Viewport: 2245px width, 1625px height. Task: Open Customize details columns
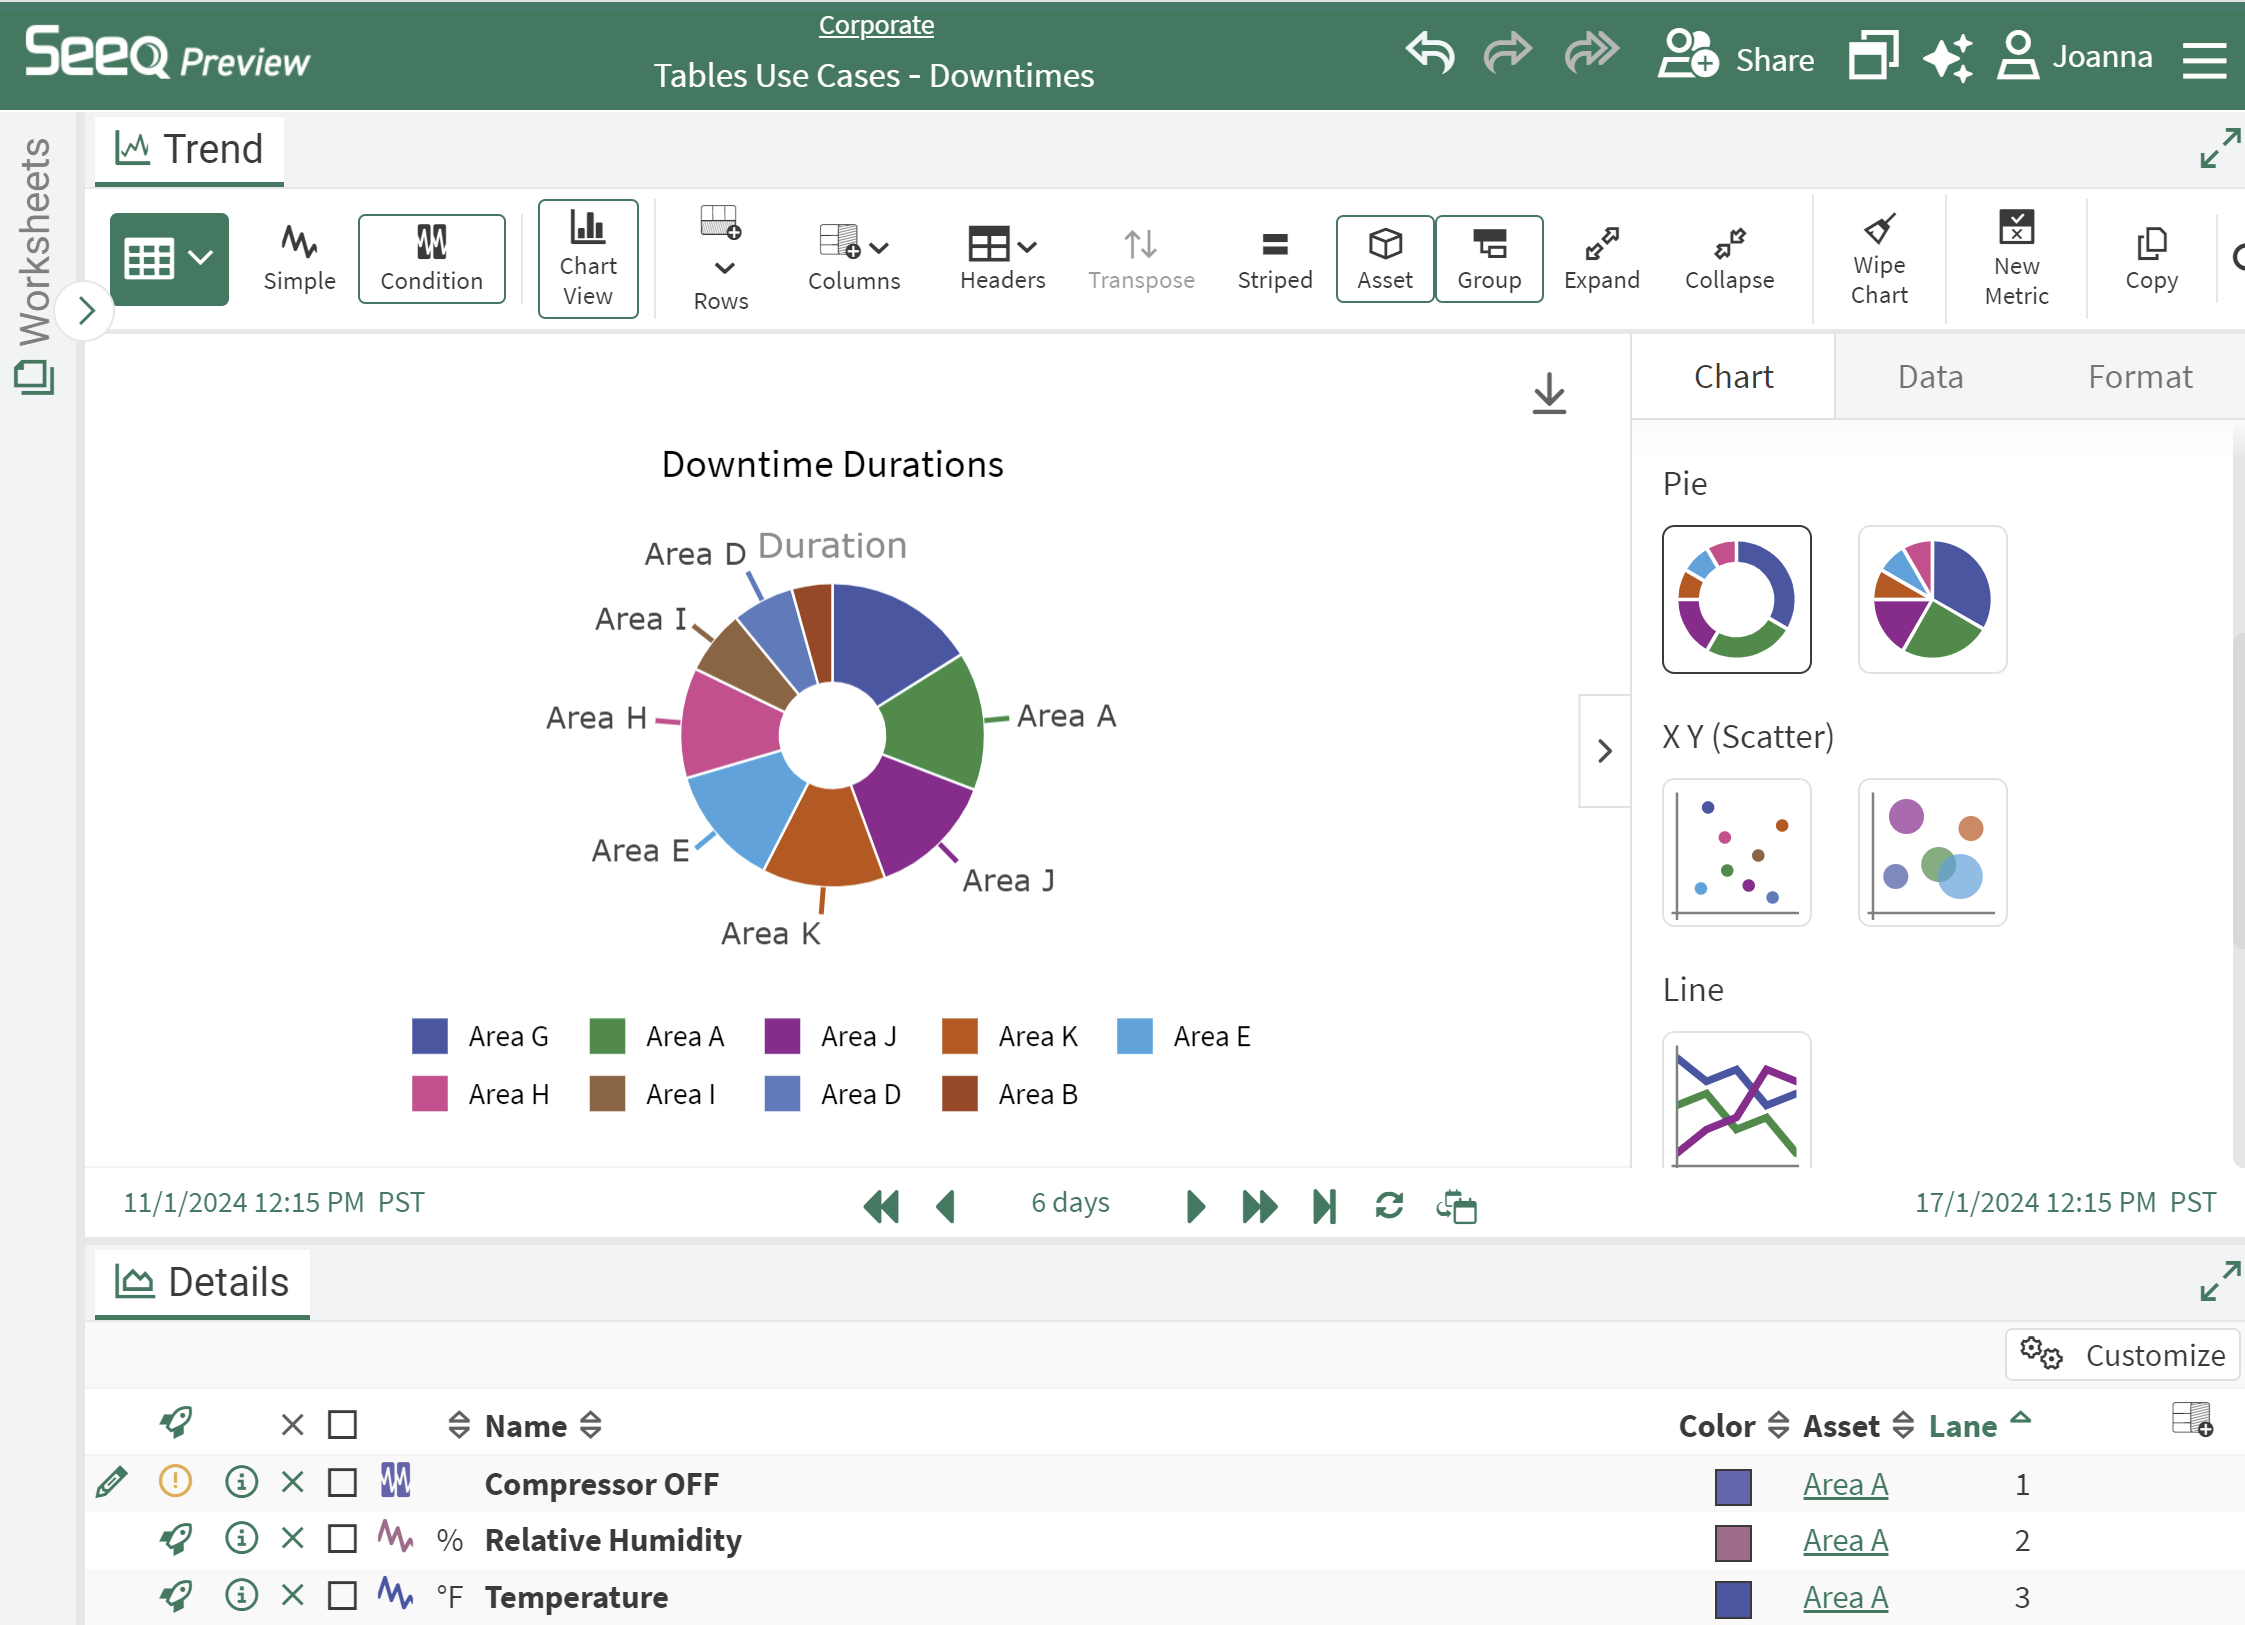coord(2122,1355)
